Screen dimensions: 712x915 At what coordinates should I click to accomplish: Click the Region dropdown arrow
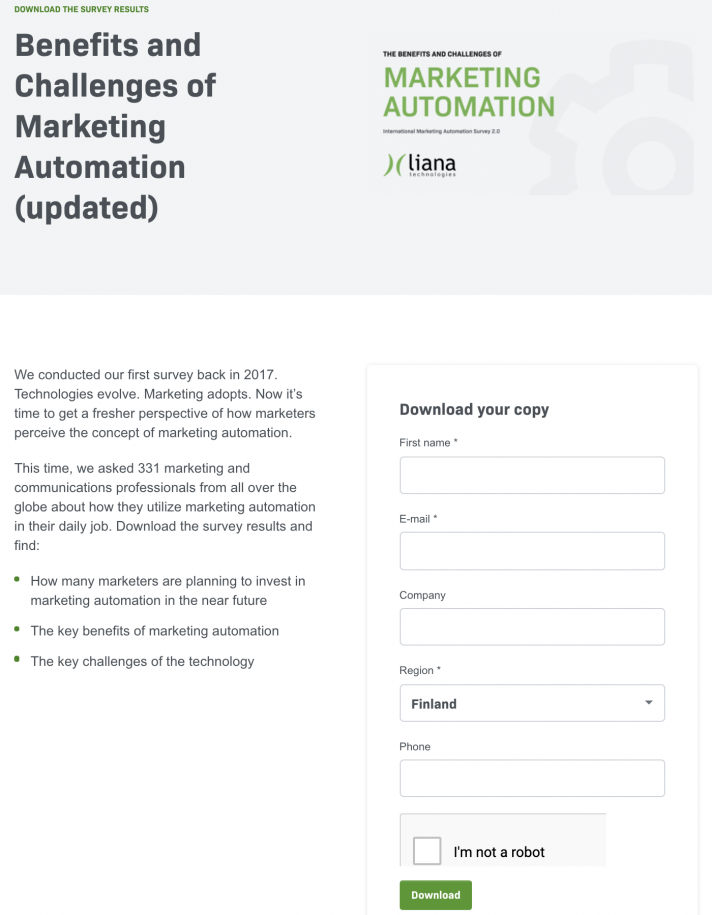point(648,703)
